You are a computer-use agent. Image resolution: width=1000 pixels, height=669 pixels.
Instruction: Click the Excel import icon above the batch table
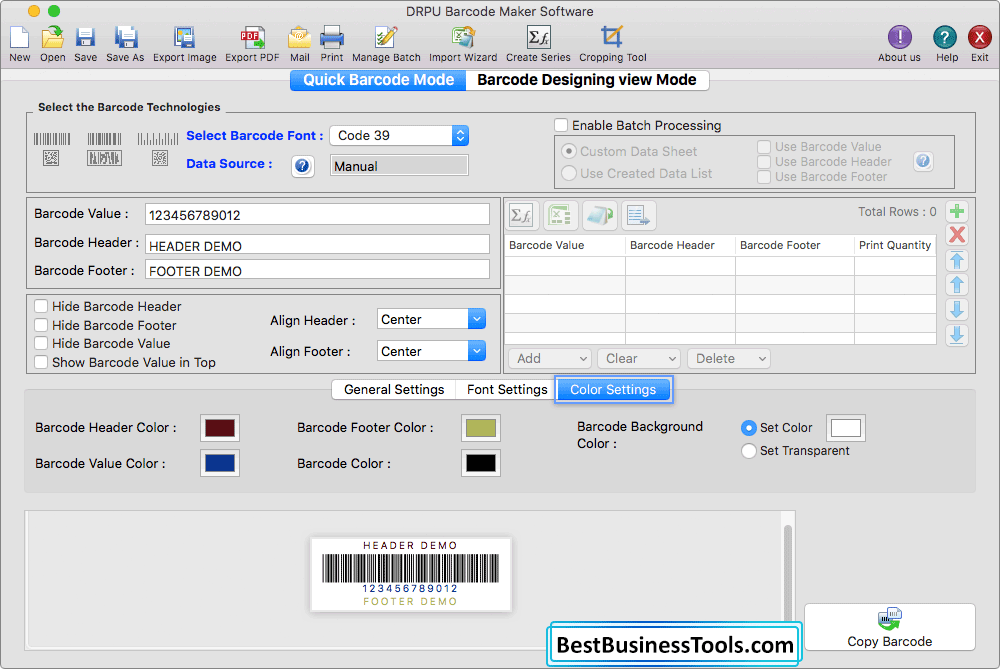coord(560,216)
